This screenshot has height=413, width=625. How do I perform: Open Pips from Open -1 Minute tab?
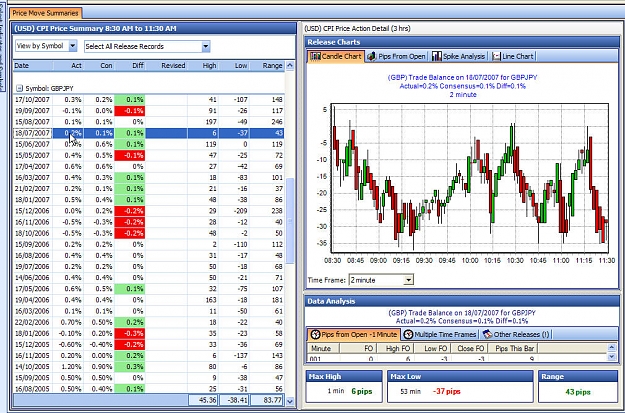(354, 334)
